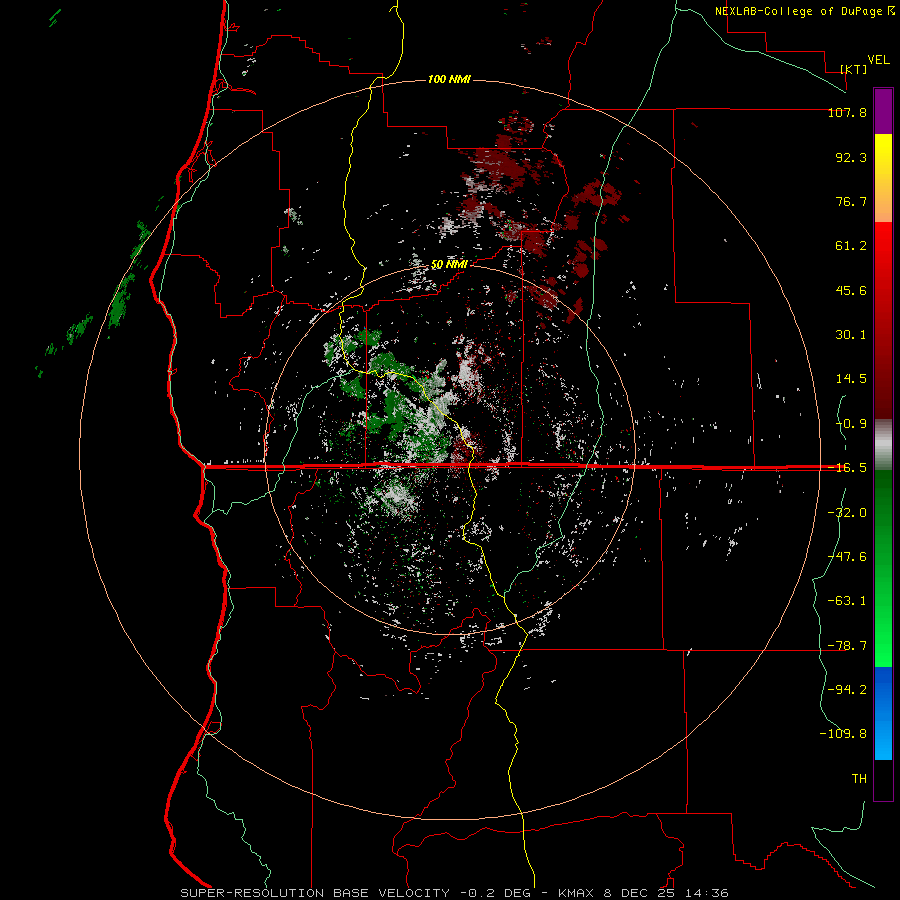Click the 92.3 velocity scale value

pyautogui.click(x=851, y=157)
